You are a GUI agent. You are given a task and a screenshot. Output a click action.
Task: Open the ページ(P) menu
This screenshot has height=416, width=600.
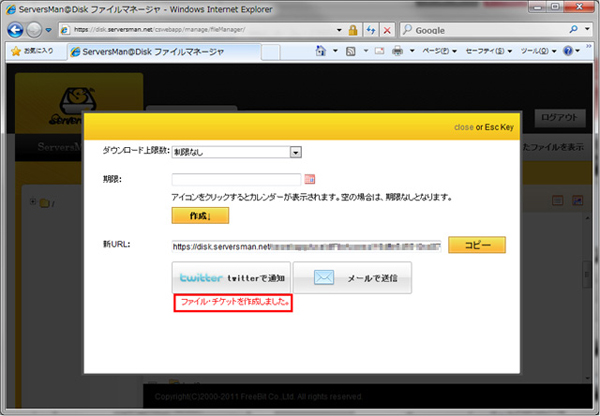439,51
